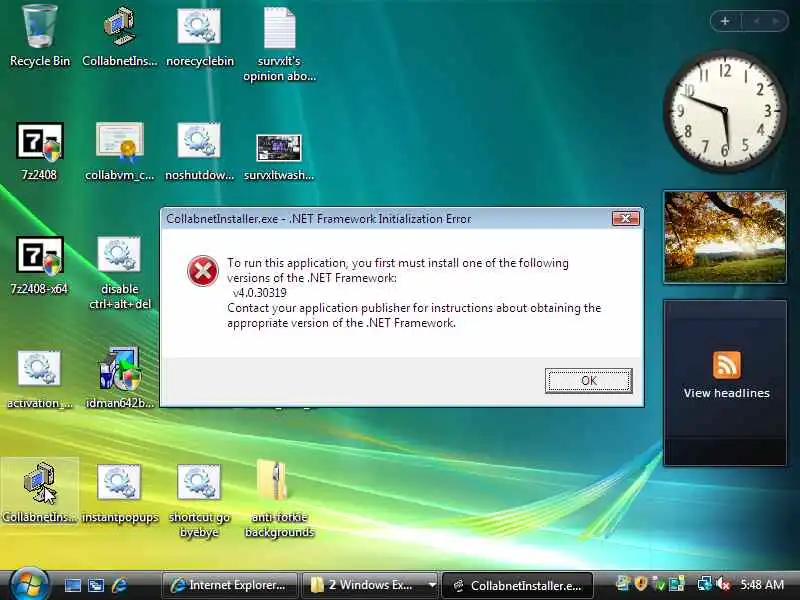Click the network connection tray icon
800x600 pixels.
tap(705, 584)
